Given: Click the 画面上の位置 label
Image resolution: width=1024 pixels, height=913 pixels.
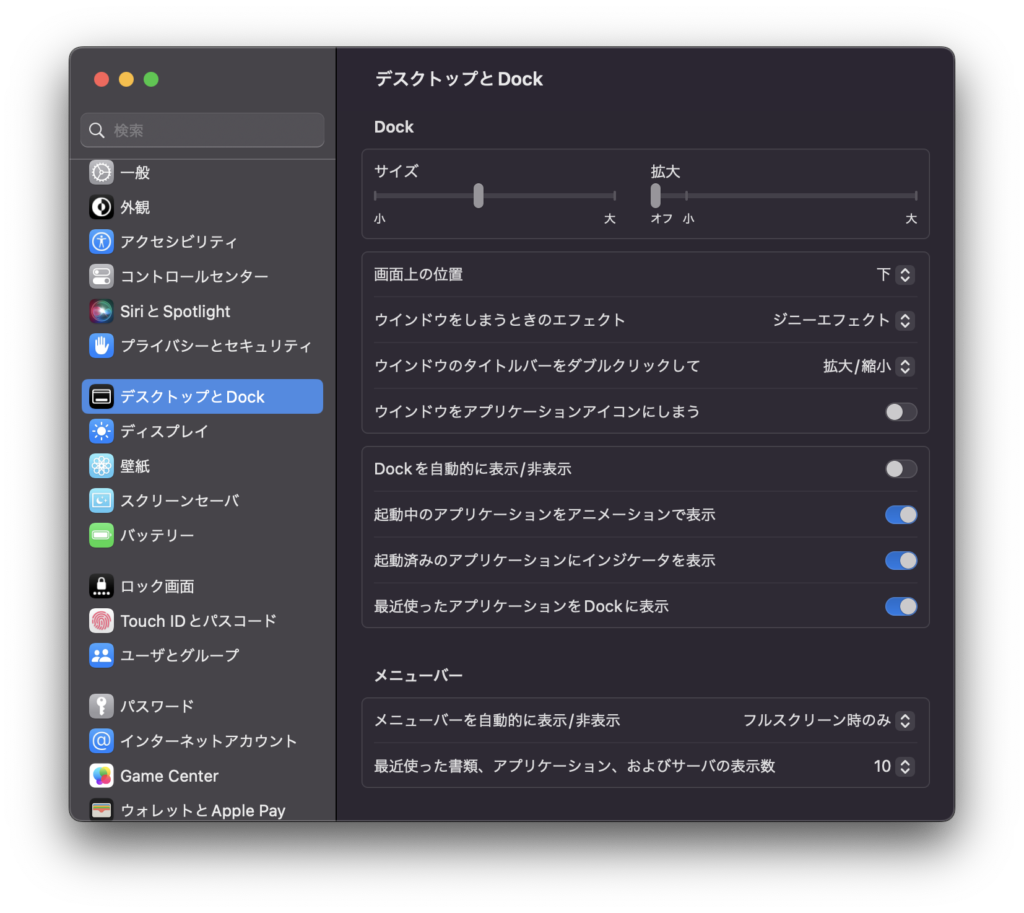Looking at the screenshot, I should 418,274.
